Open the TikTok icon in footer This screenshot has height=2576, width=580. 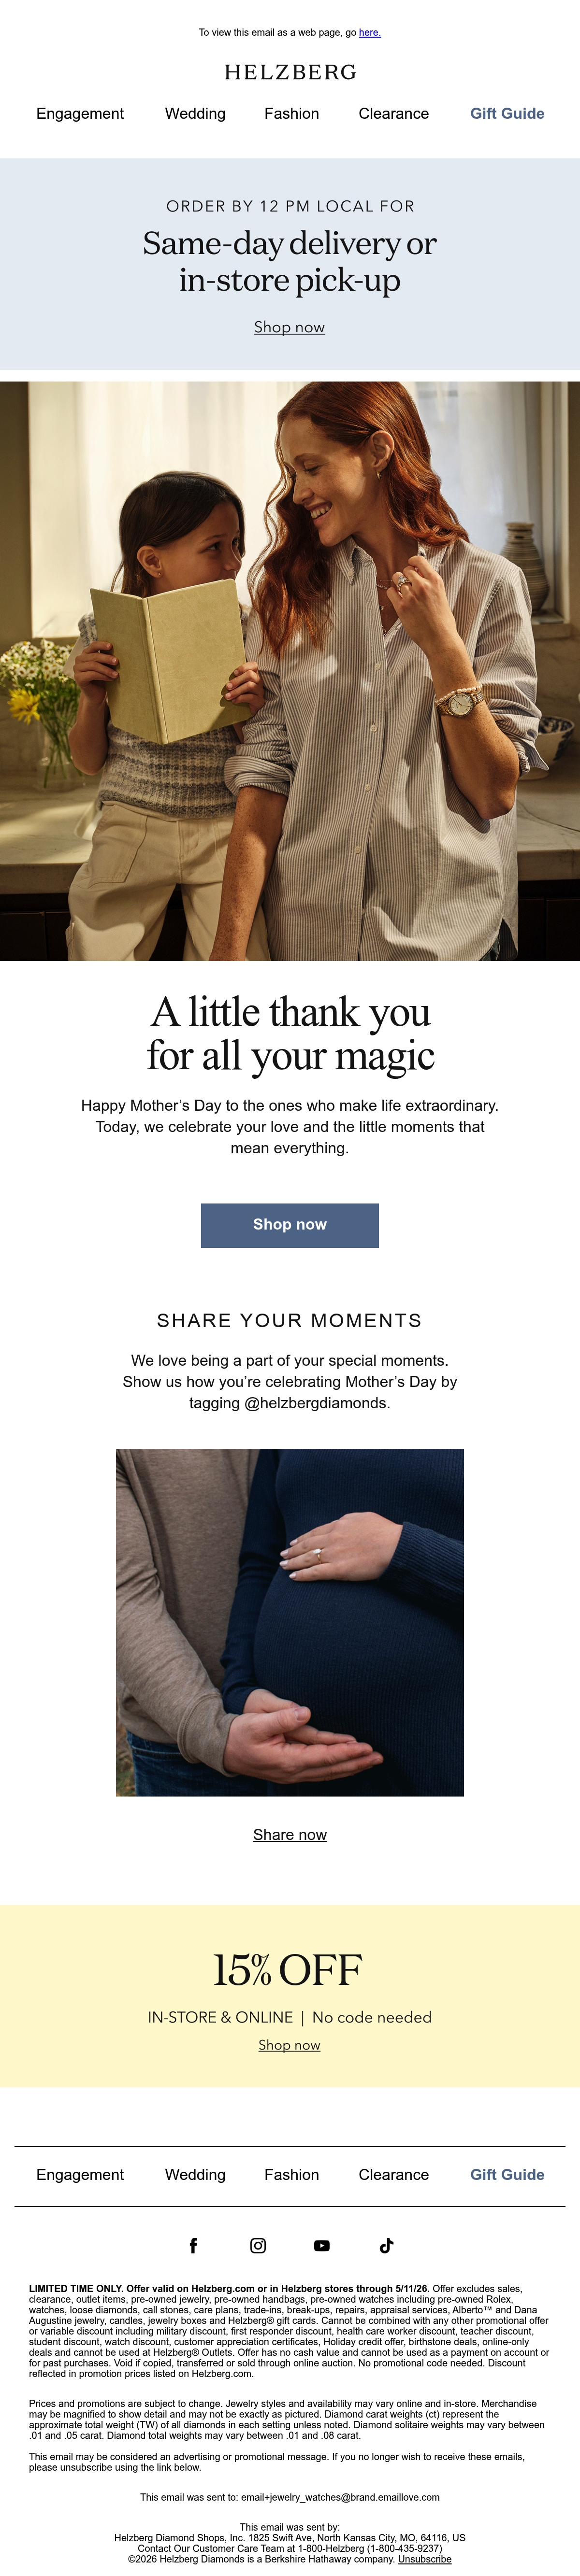387,2245
